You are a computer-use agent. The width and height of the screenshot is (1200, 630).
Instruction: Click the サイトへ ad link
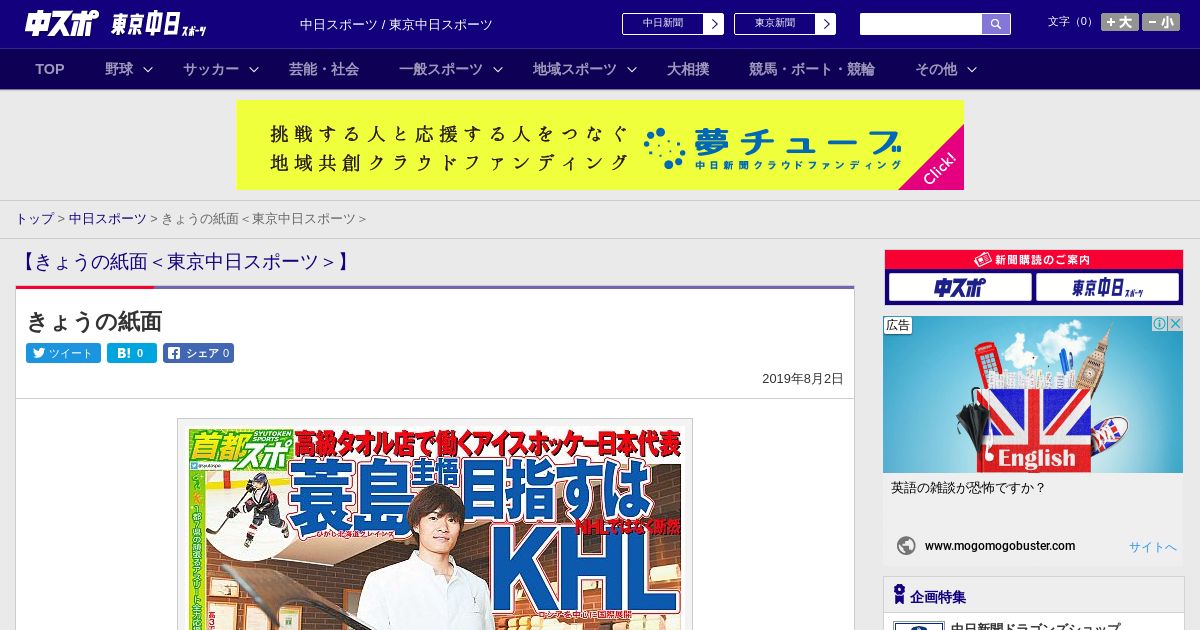(1153, 547)
